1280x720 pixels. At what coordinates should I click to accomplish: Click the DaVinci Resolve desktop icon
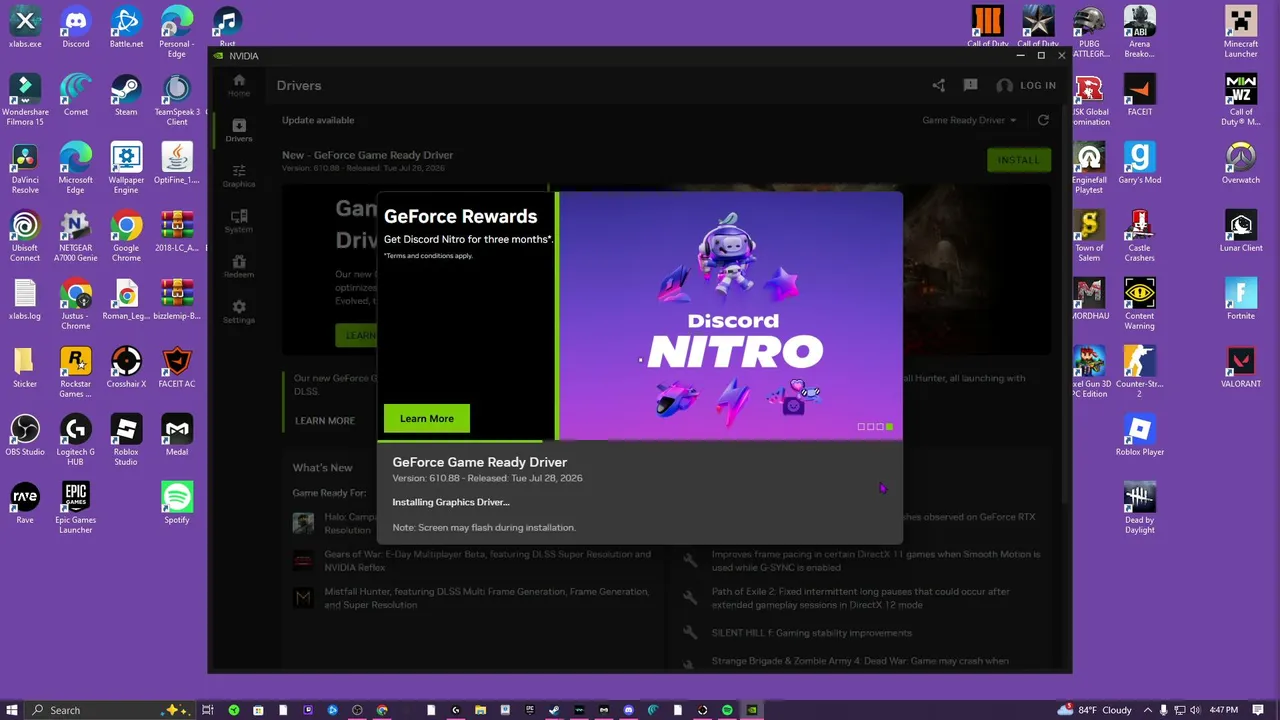coord(25,167)
